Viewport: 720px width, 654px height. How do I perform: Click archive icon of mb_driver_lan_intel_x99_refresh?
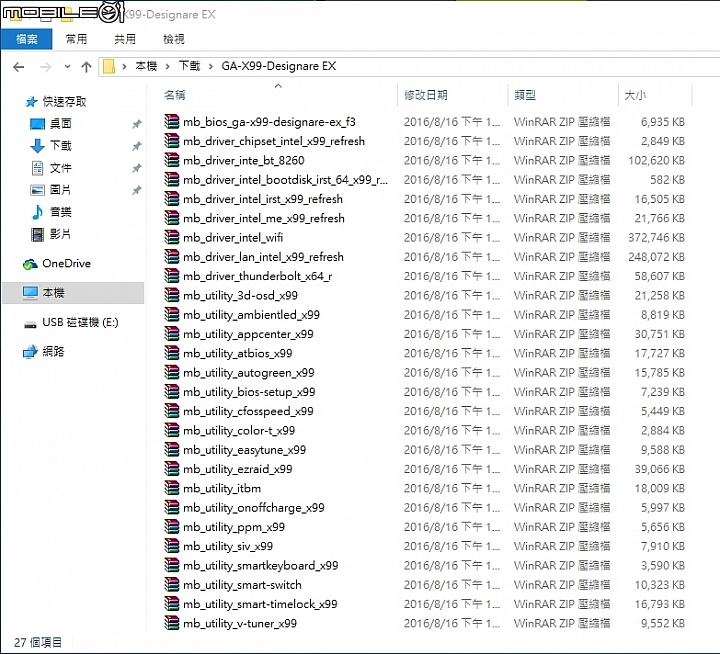pos(172,256)
